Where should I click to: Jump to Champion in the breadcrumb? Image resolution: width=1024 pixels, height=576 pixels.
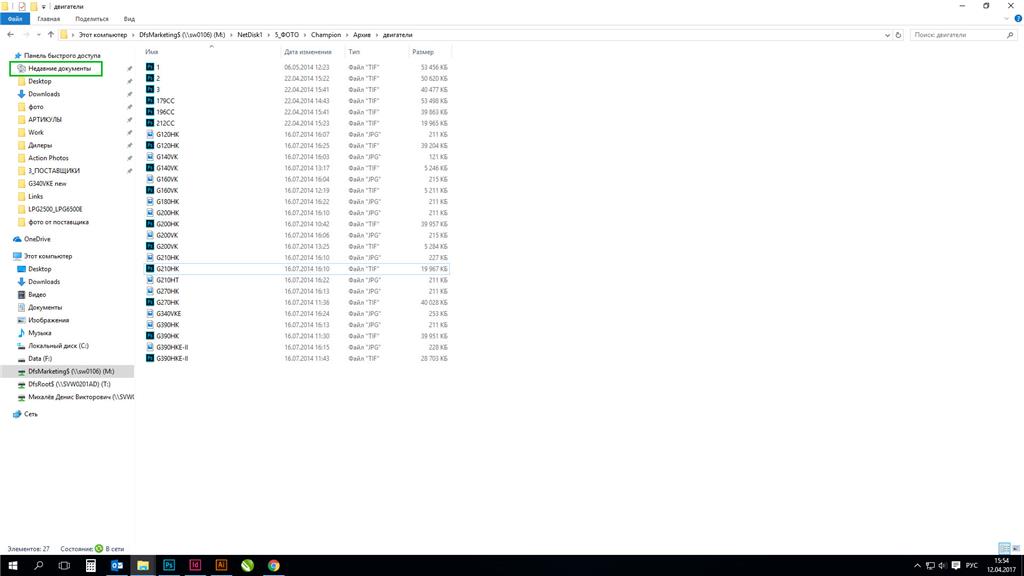pos(326,35)
